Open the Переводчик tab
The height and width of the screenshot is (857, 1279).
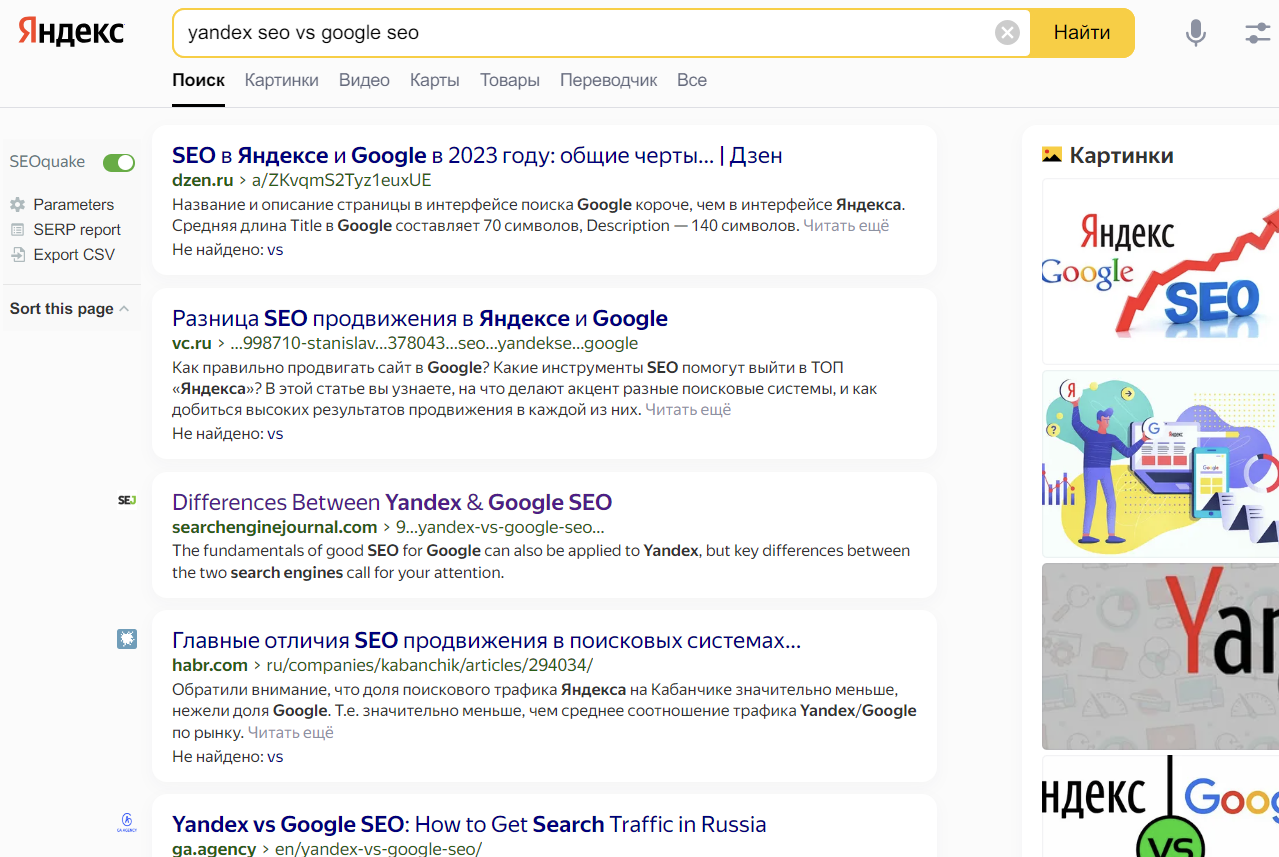(608, 80)
